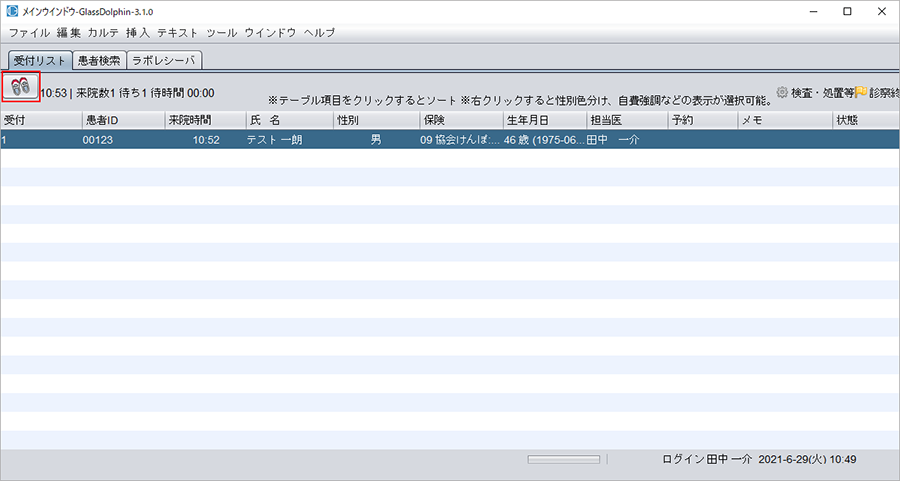Sort by the 性別 column header
Screen dimensions: 900x481
[376, 120]
